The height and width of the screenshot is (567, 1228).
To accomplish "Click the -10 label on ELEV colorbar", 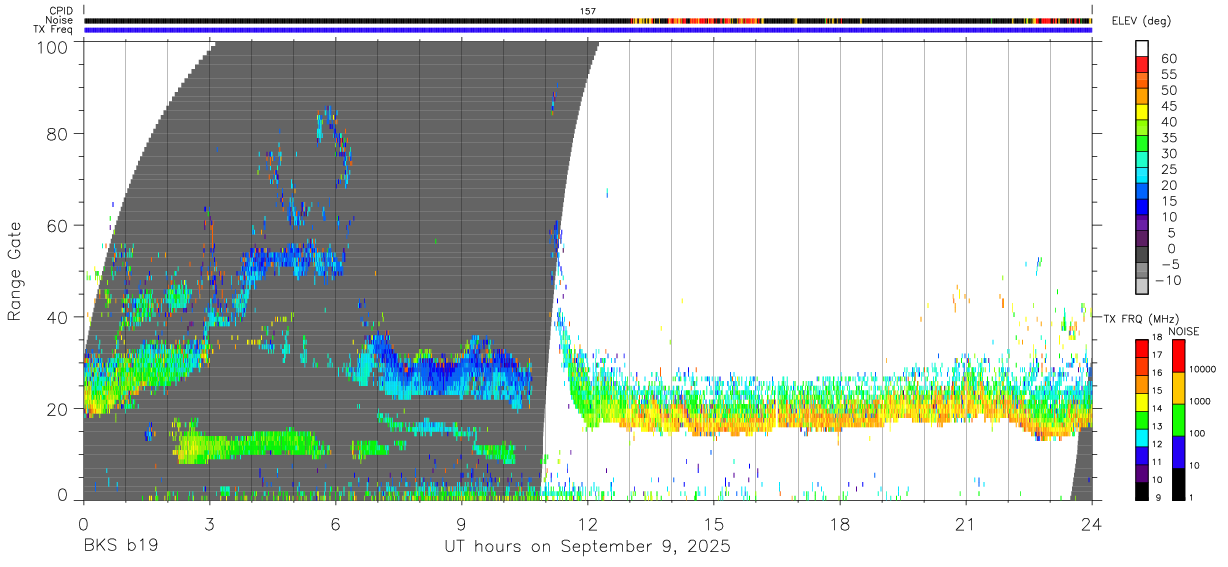I will 1167,280.
